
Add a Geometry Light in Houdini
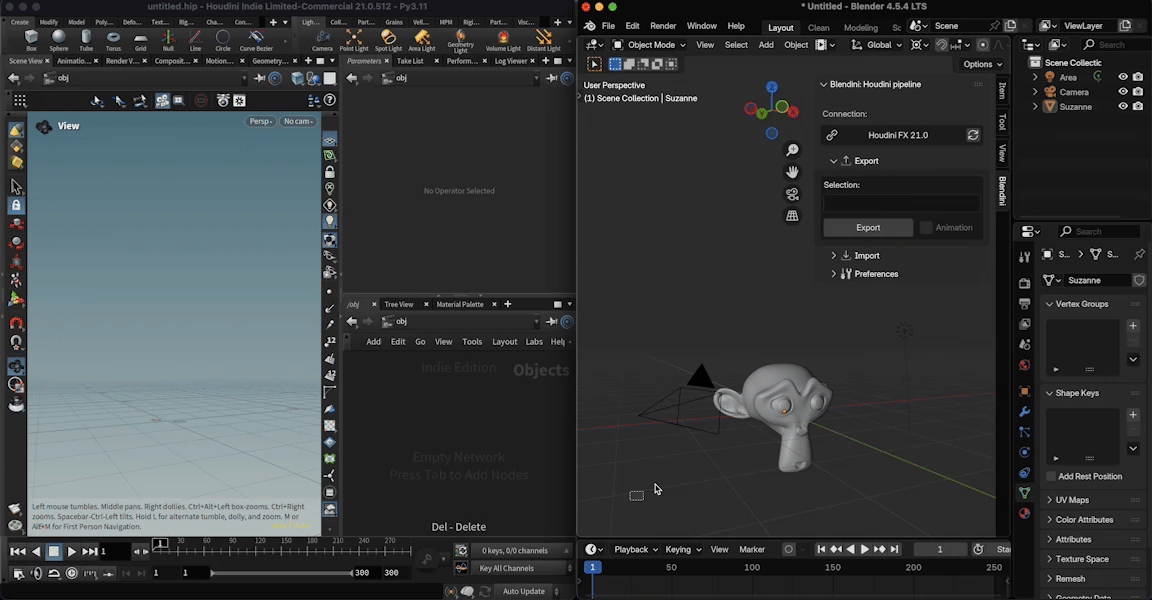click(461, 41)
